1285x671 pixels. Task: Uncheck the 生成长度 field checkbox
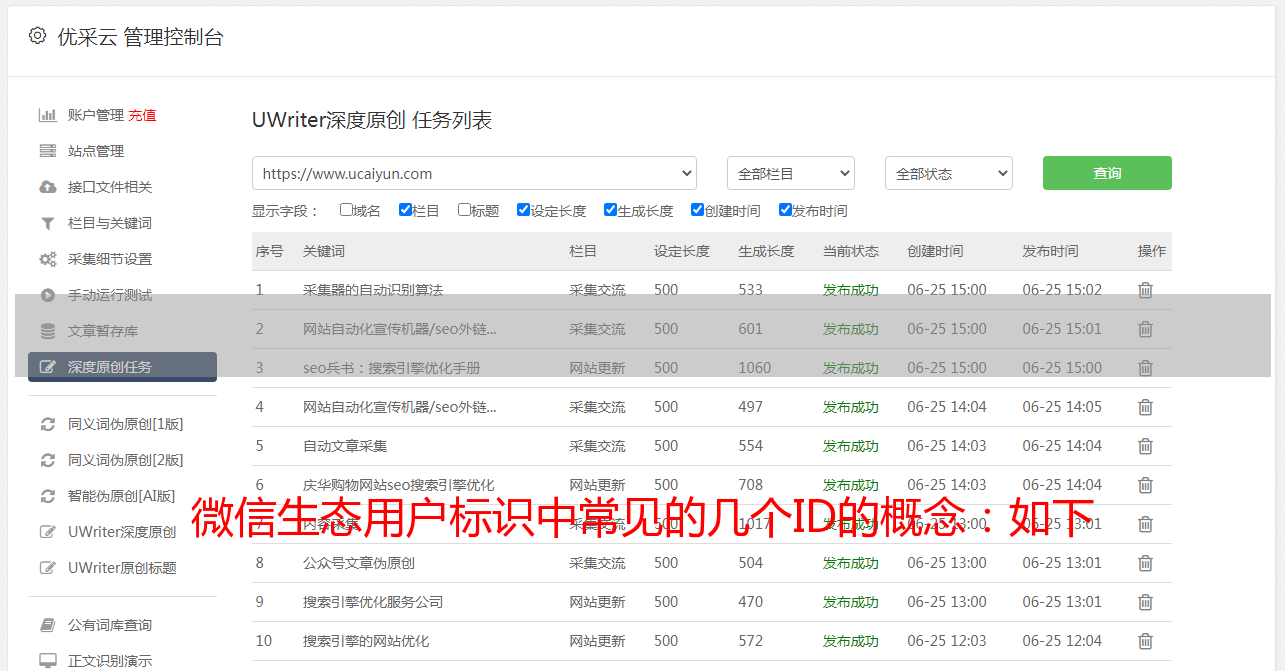(x=610, y=210)
